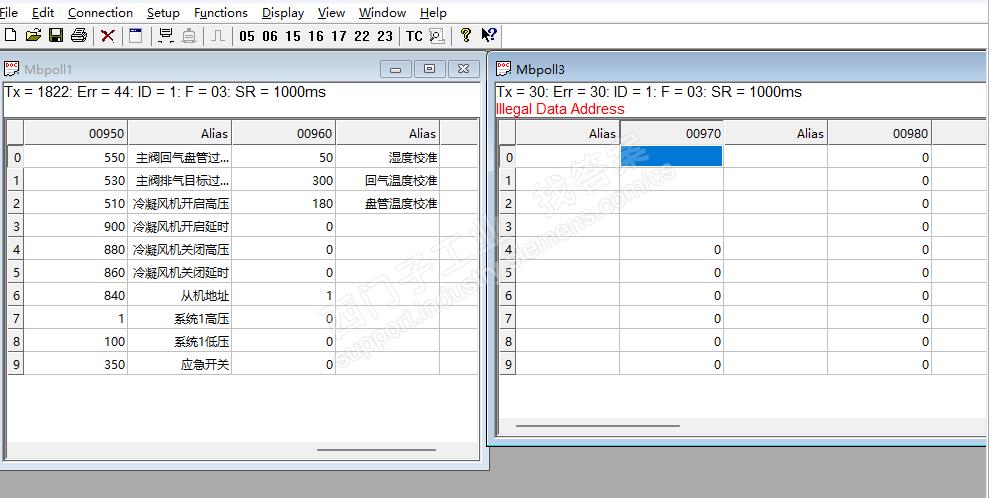Select the alias cell 冷凝风机关闭延时
Image resolution: width=989 pixels, height=498 pixels.
click(180, 272)
